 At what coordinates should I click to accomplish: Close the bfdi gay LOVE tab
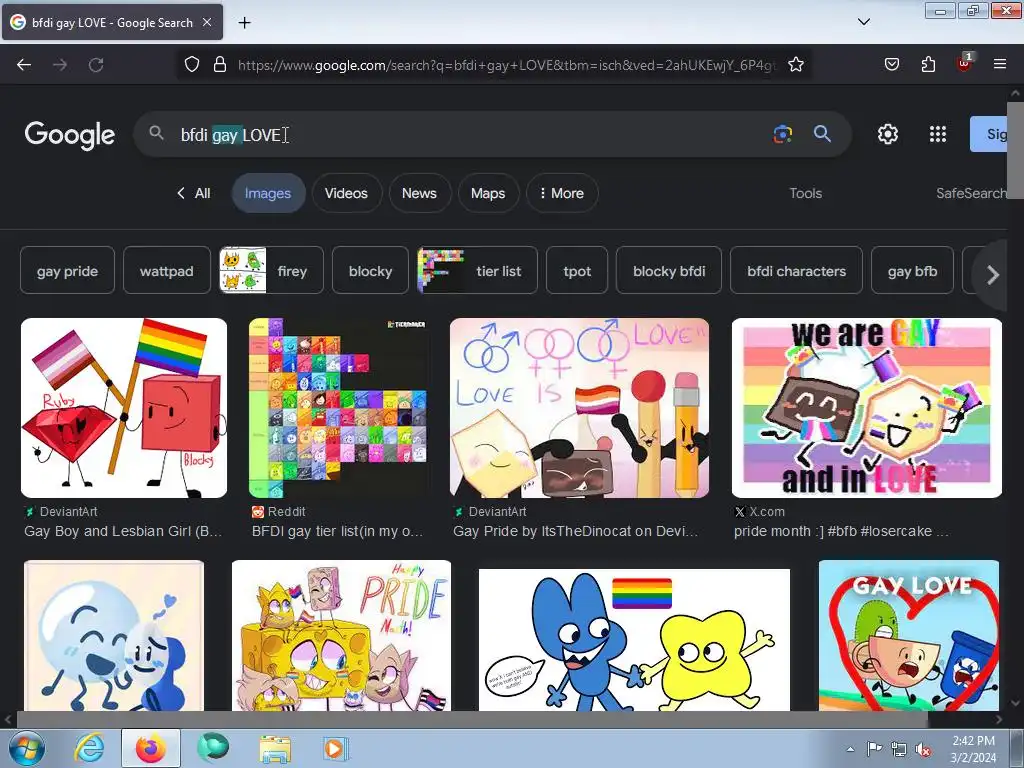[x=206, y=22]
